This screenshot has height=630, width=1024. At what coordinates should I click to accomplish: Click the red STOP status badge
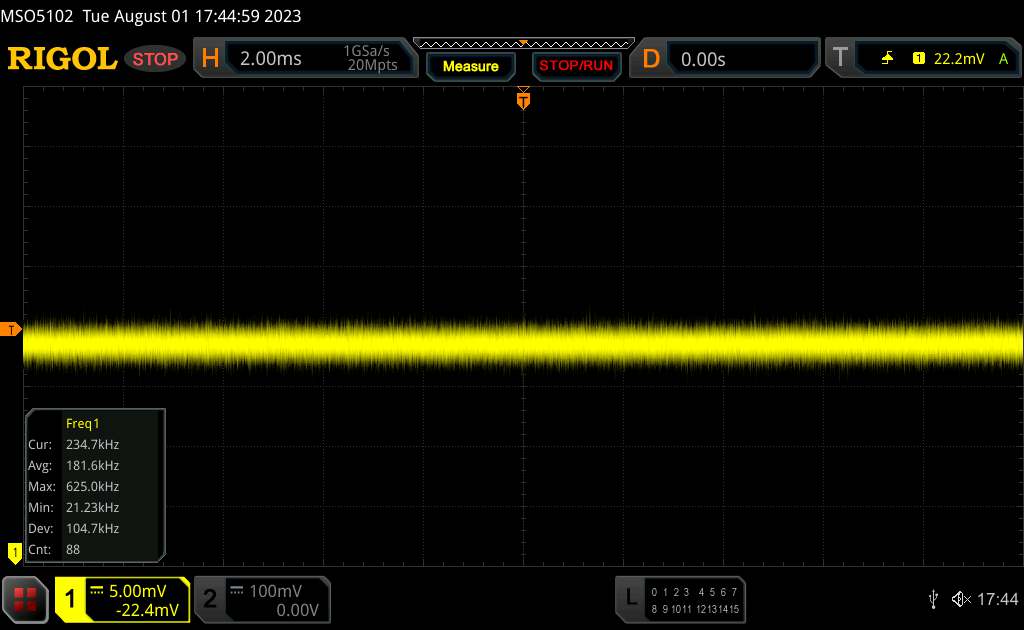pos(155,59)
